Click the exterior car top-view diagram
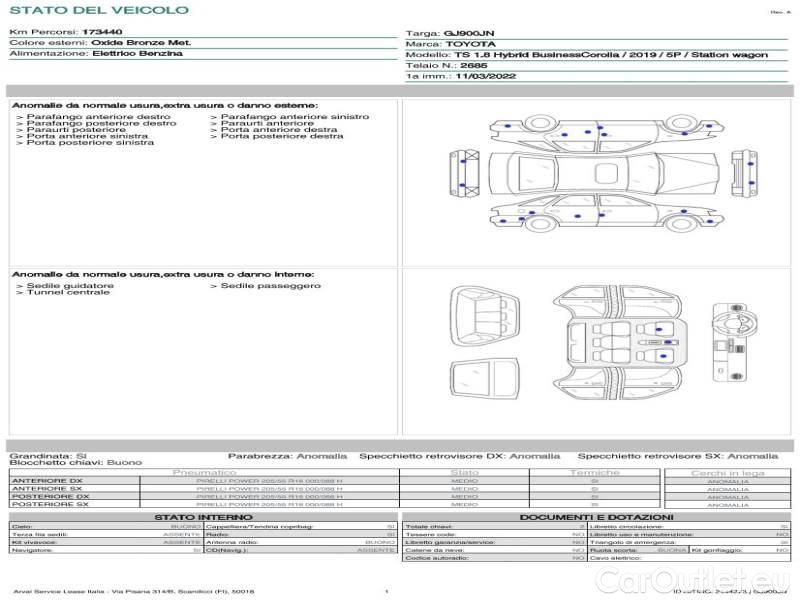800x600 pixels. (599, 173)
